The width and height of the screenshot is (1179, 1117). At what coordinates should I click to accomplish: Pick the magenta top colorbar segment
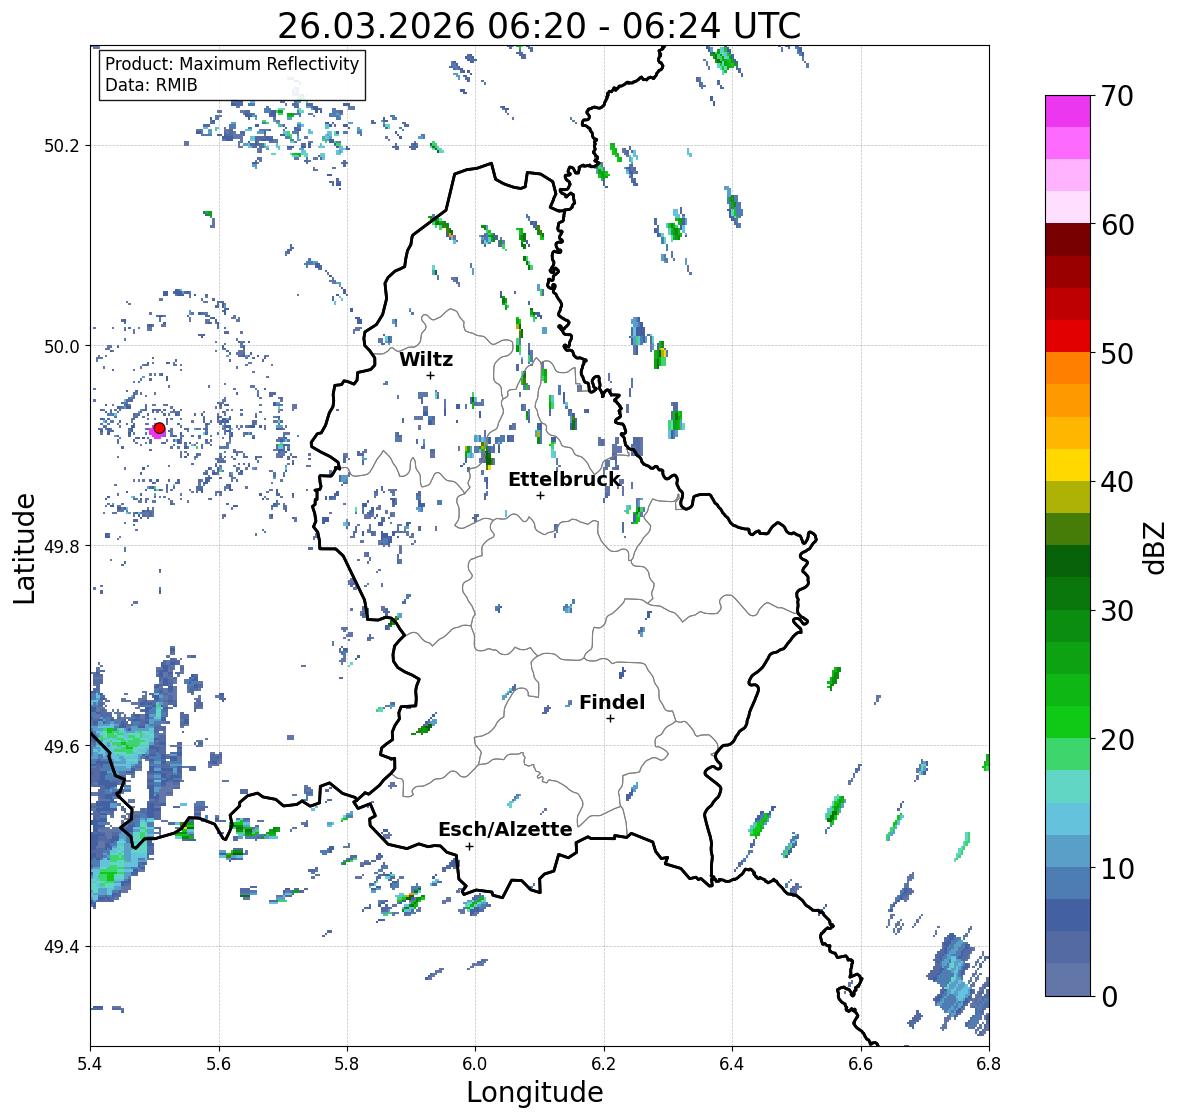click(1068, 111)
